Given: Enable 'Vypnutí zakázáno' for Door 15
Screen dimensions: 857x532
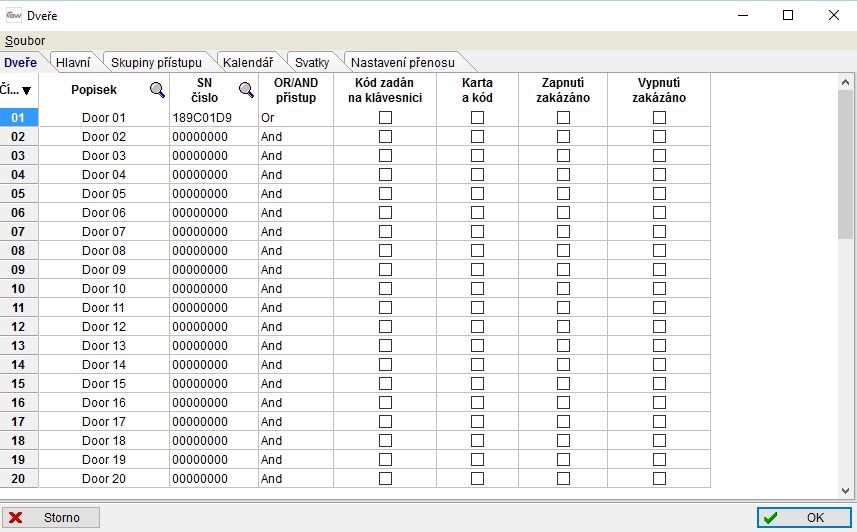Looking at the screenshot, I should 659,384.
